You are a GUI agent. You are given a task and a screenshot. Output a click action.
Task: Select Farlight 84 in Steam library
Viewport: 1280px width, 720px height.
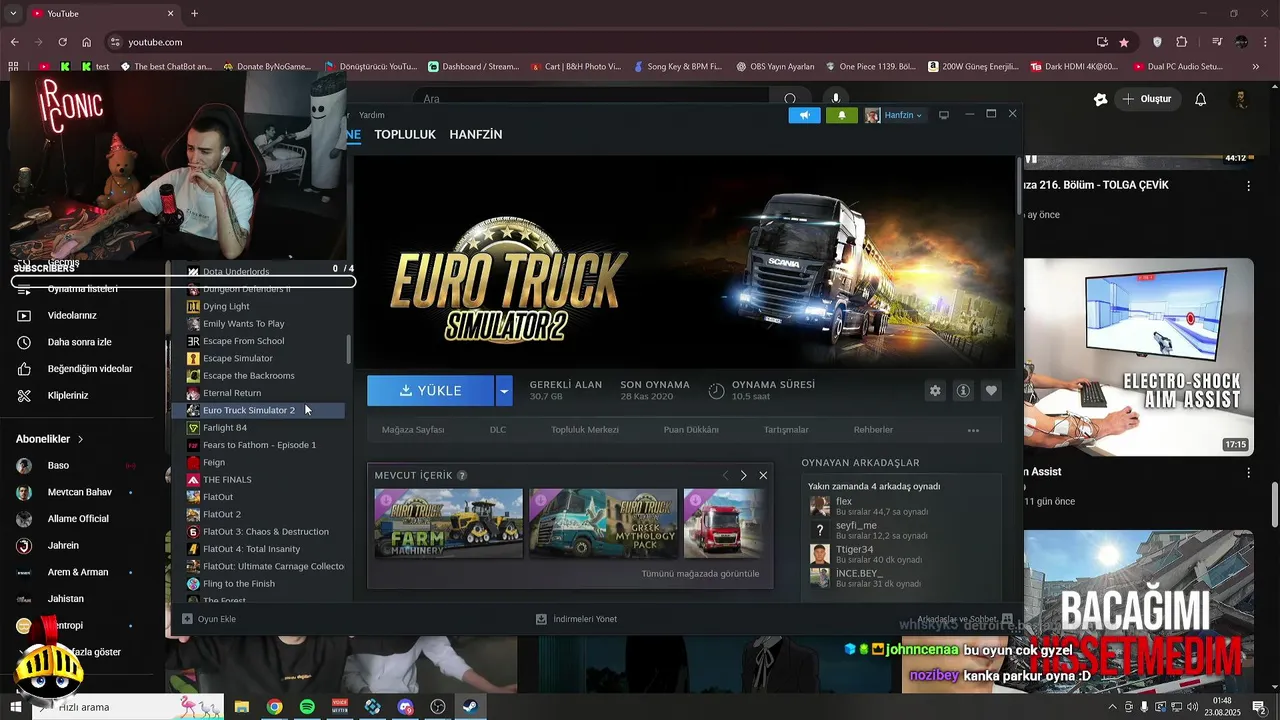[225, 428]
